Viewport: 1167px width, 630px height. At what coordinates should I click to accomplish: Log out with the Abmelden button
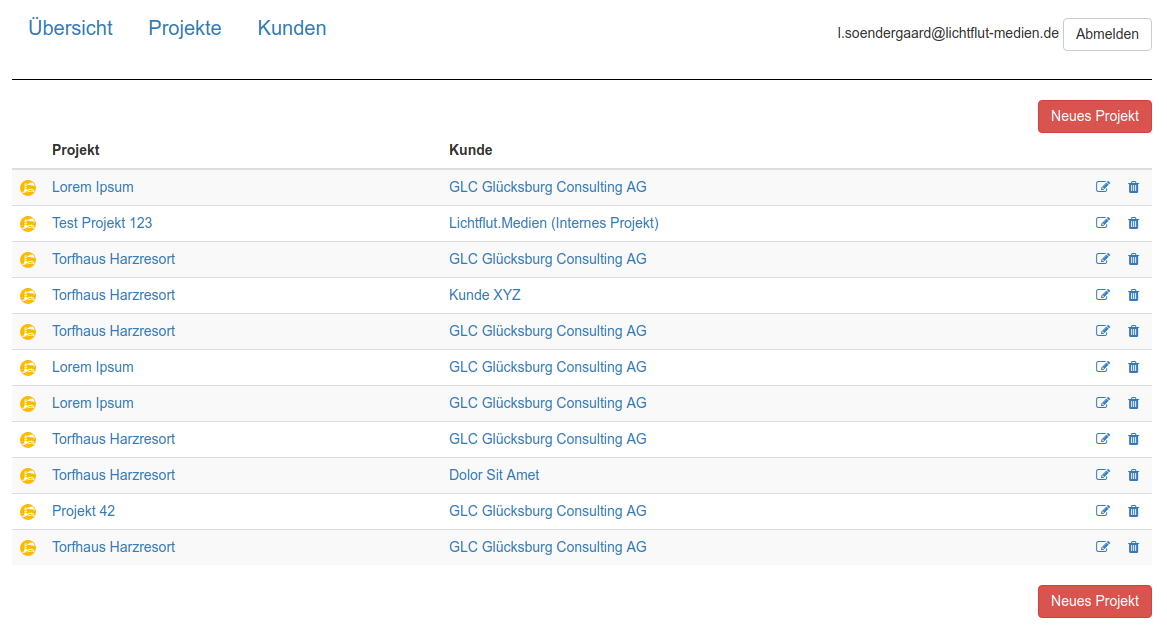1107,34
